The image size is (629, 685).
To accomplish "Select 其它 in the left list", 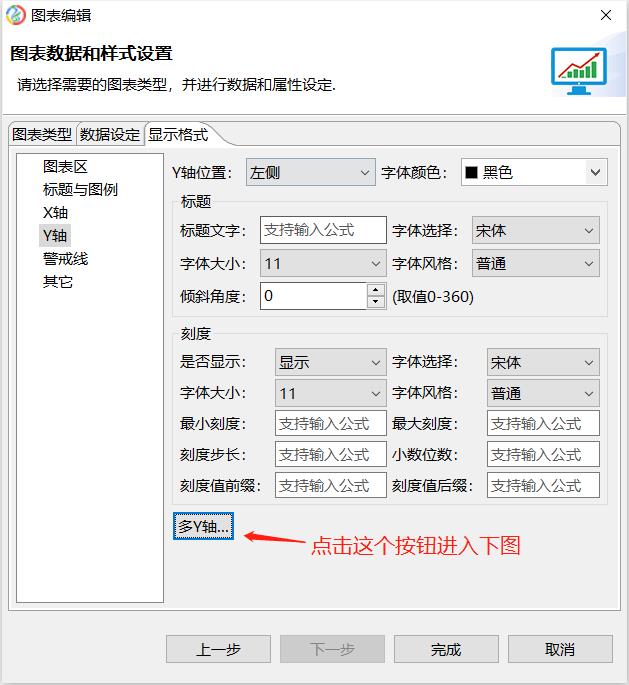I will pyautogui.click(x=58, y=282).
